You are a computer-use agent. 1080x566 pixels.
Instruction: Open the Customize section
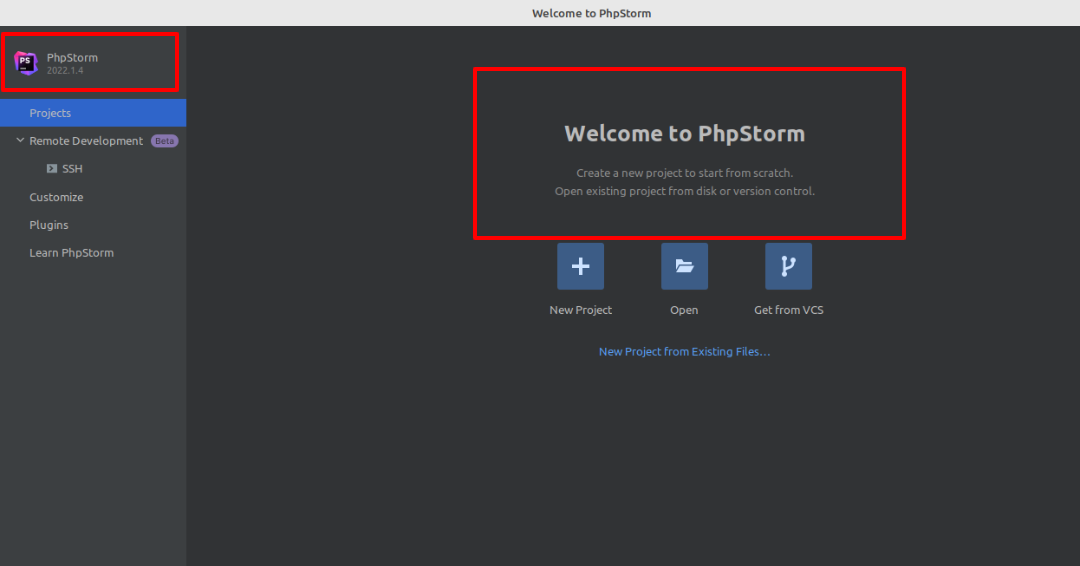[x=56, y=197]
